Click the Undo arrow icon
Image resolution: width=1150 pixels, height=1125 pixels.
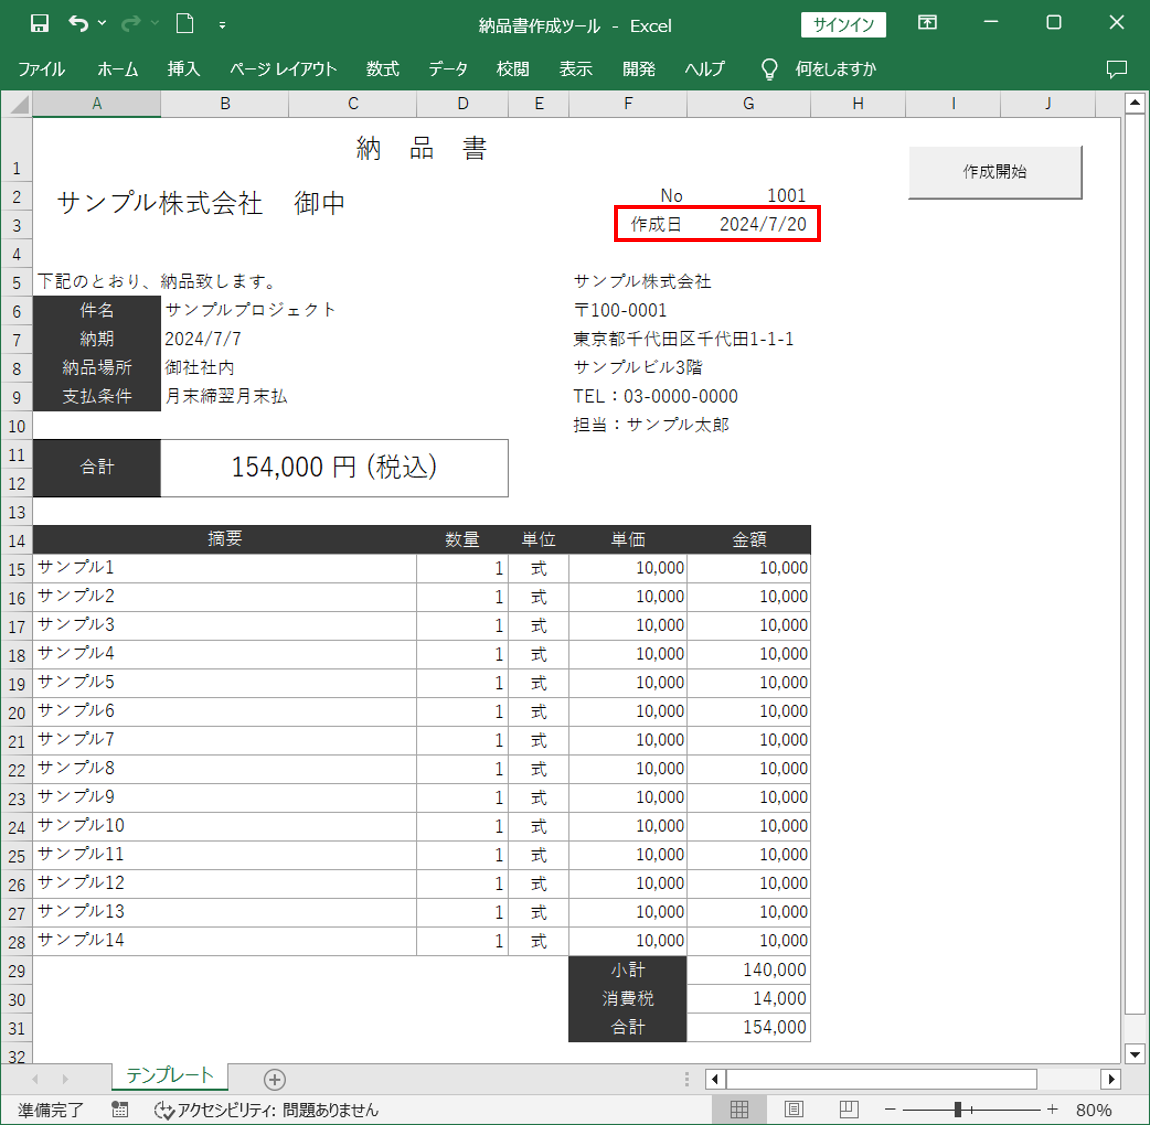coord(78,23)
